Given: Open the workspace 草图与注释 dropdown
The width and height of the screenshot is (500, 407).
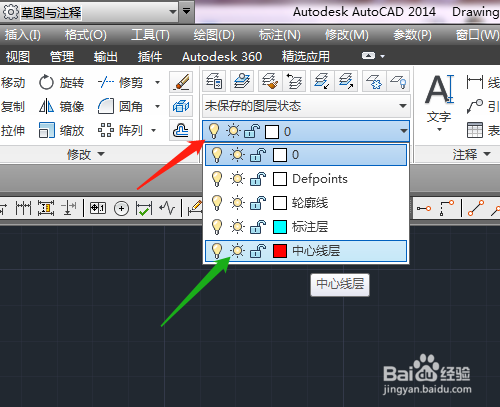Looking at the screenshot, I should (x=173, y=12).
